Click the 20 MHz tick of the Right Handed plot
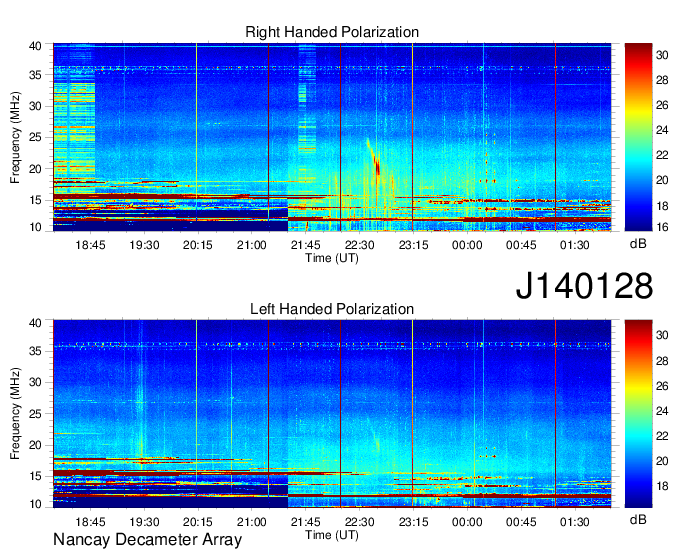680x552 pixels. click(35, 169)
